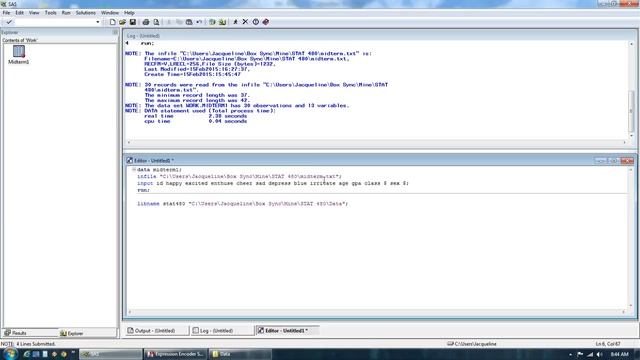Open the command box dropdown arrow
The height and width of the screenshot is (360, 640).
tap(98, 22)
